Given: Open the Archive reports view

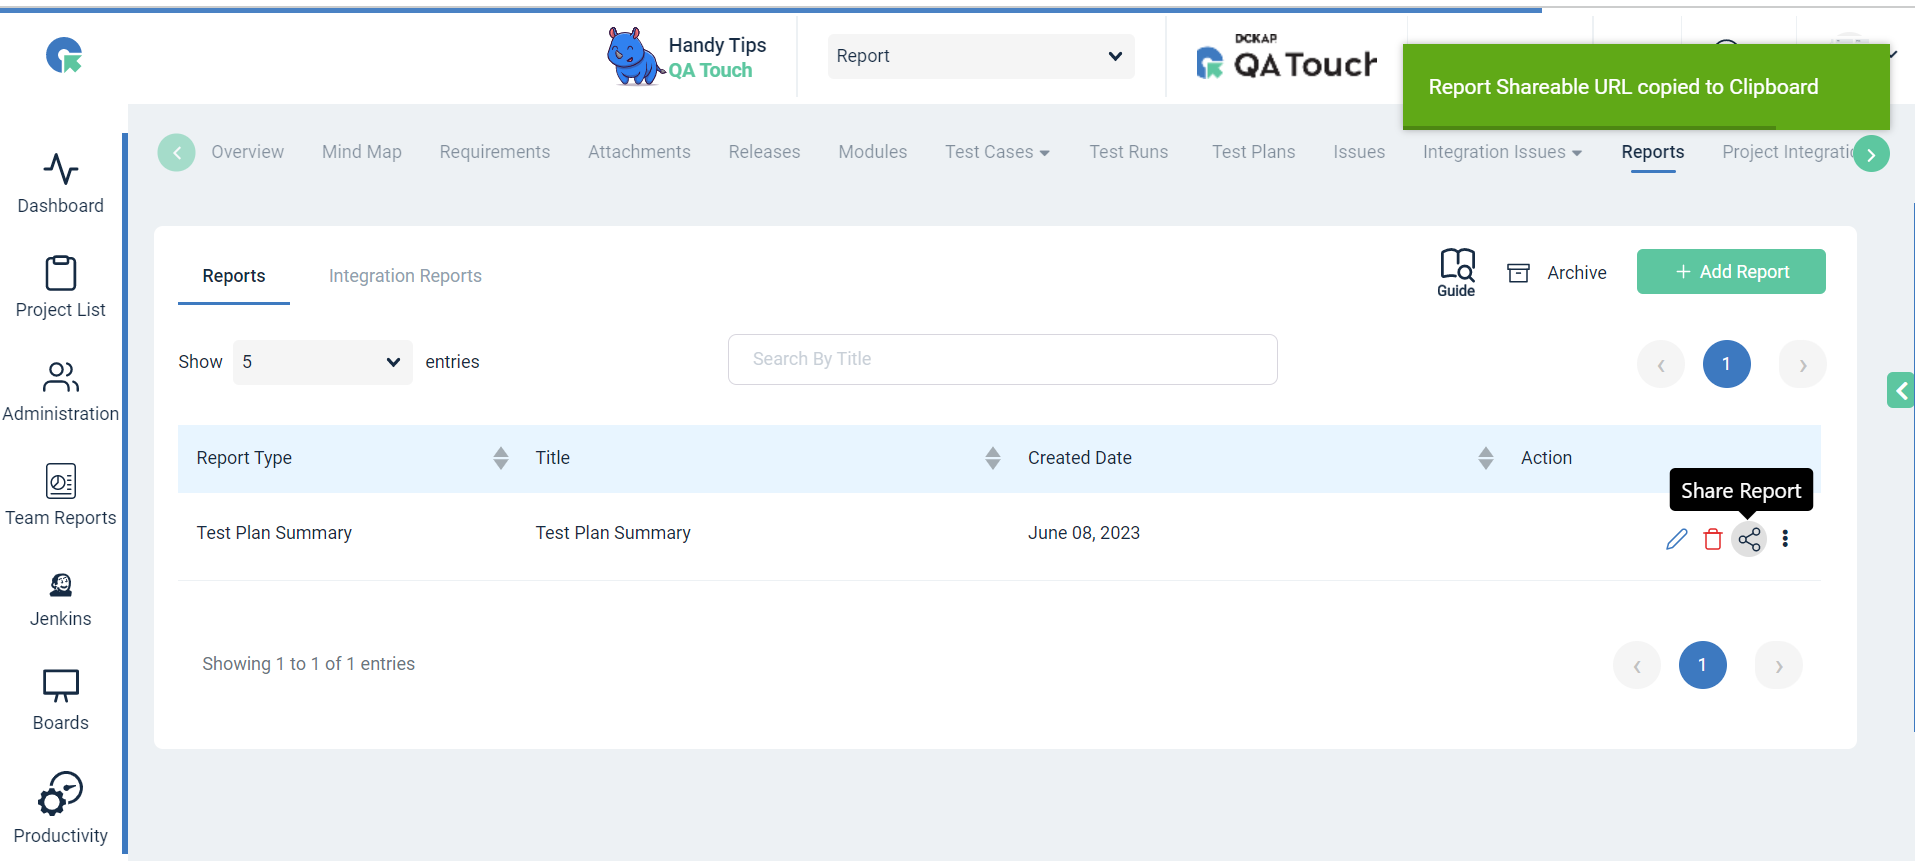Looking at the screenshot, I should (1557, 273).
